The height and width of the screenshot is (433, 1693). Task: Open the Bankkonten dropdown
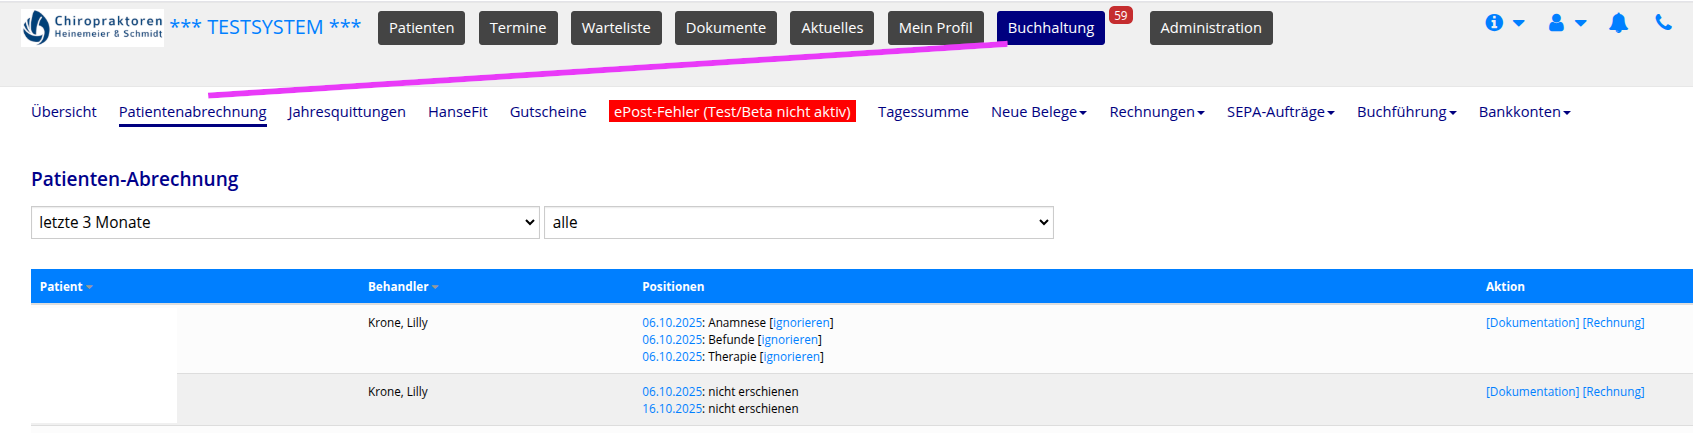[1524, 112]
